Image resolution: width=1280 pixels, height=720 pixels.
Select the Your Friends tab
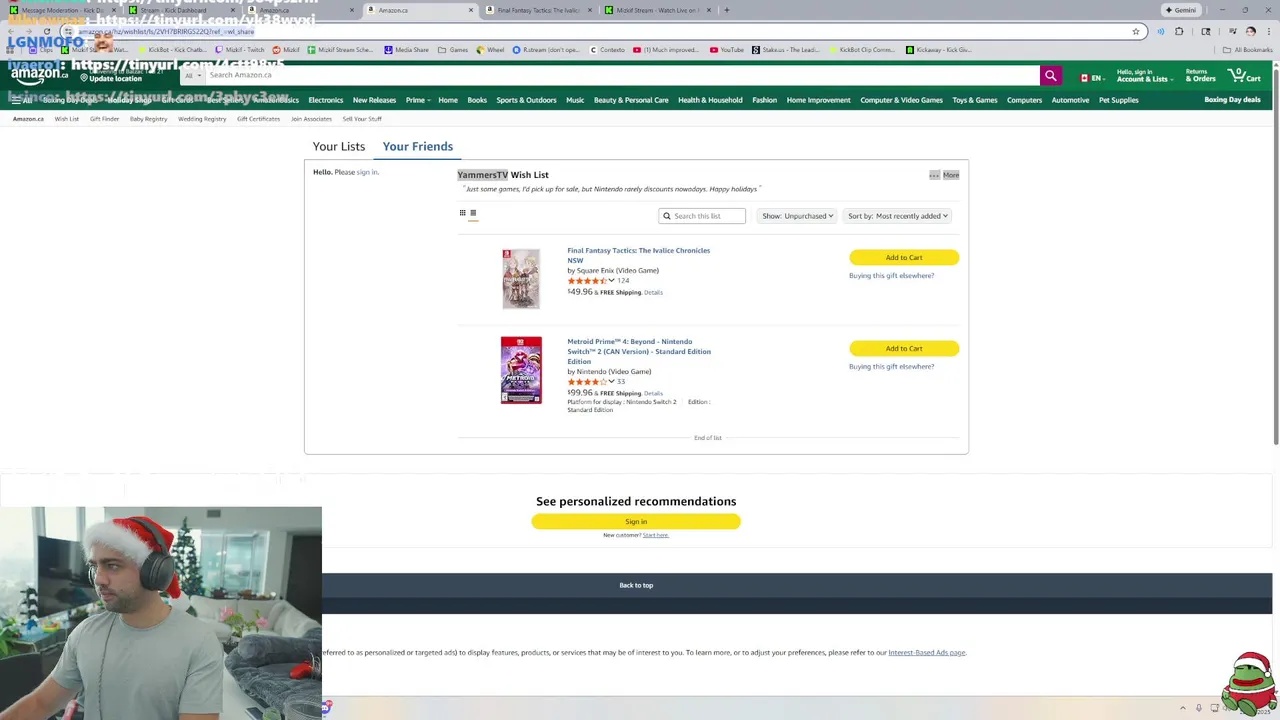point(418,146)
